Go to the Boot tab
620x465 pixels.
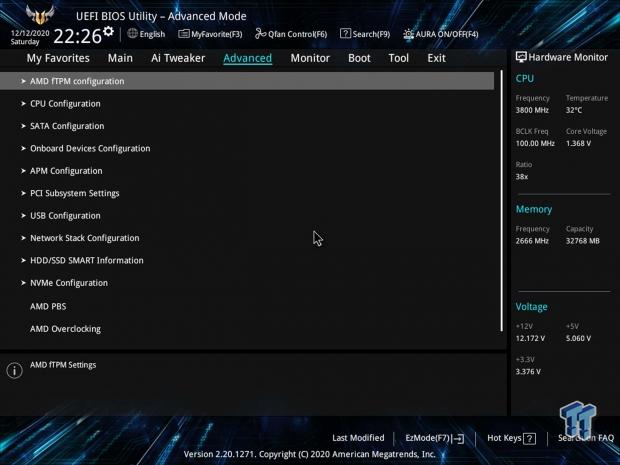point(359,58)
